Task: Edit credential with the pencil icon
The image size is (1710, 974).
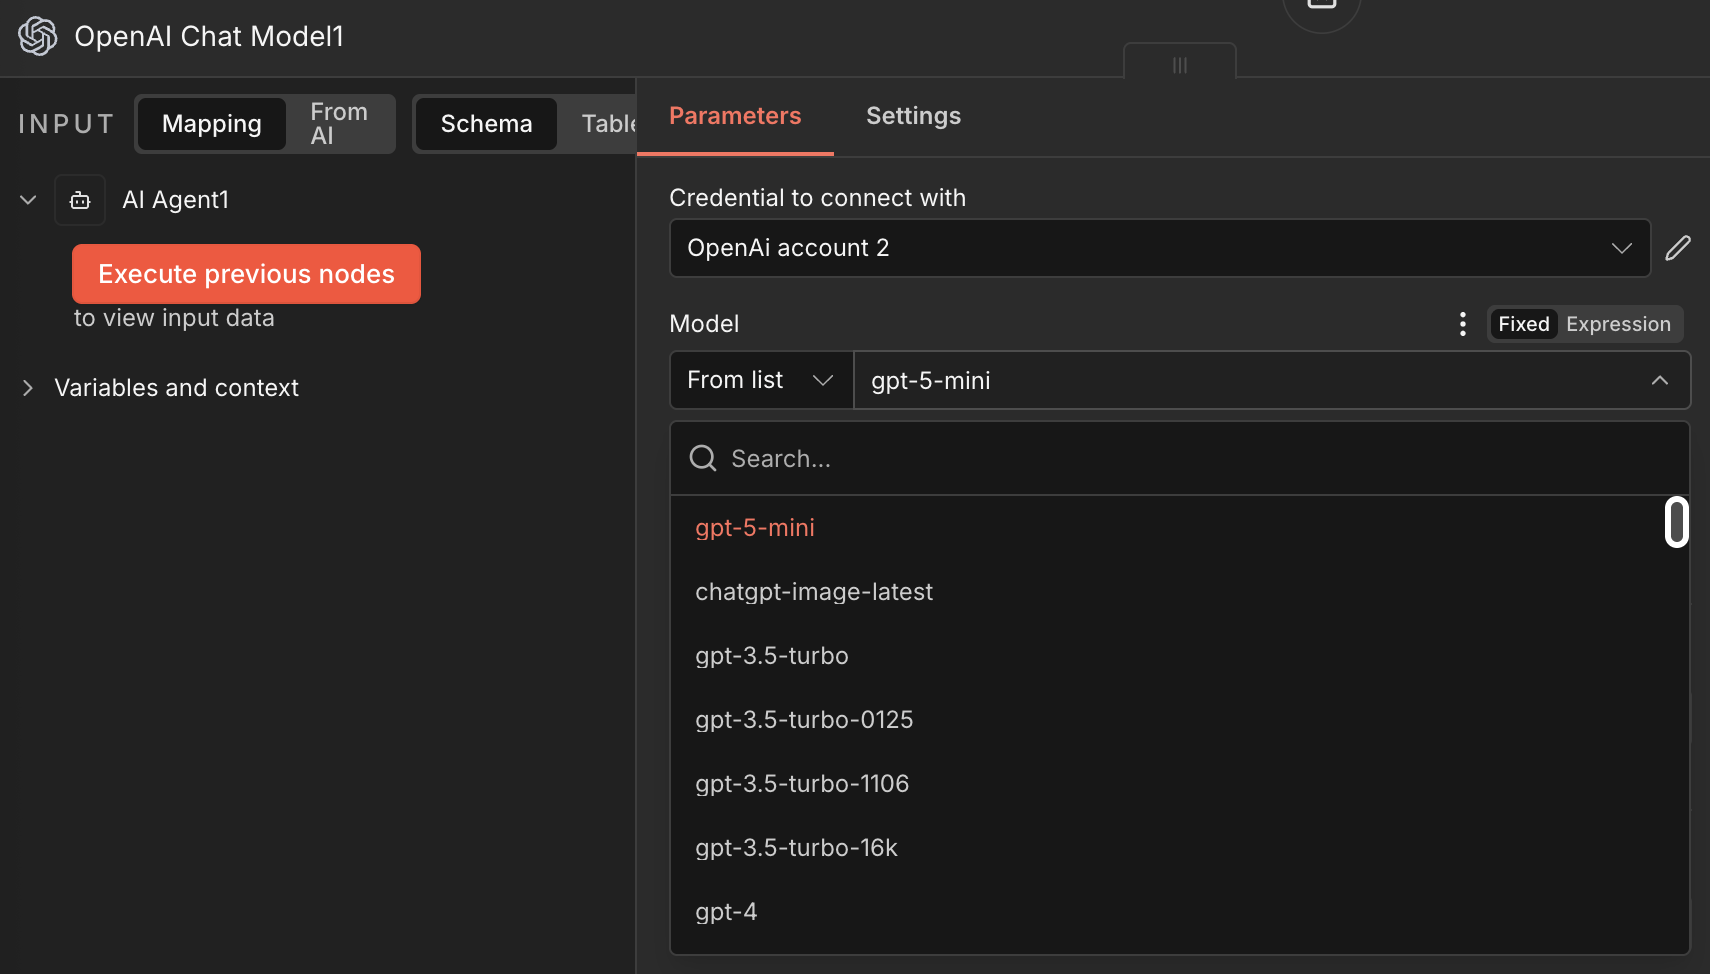Action: tap(1678, 248)
